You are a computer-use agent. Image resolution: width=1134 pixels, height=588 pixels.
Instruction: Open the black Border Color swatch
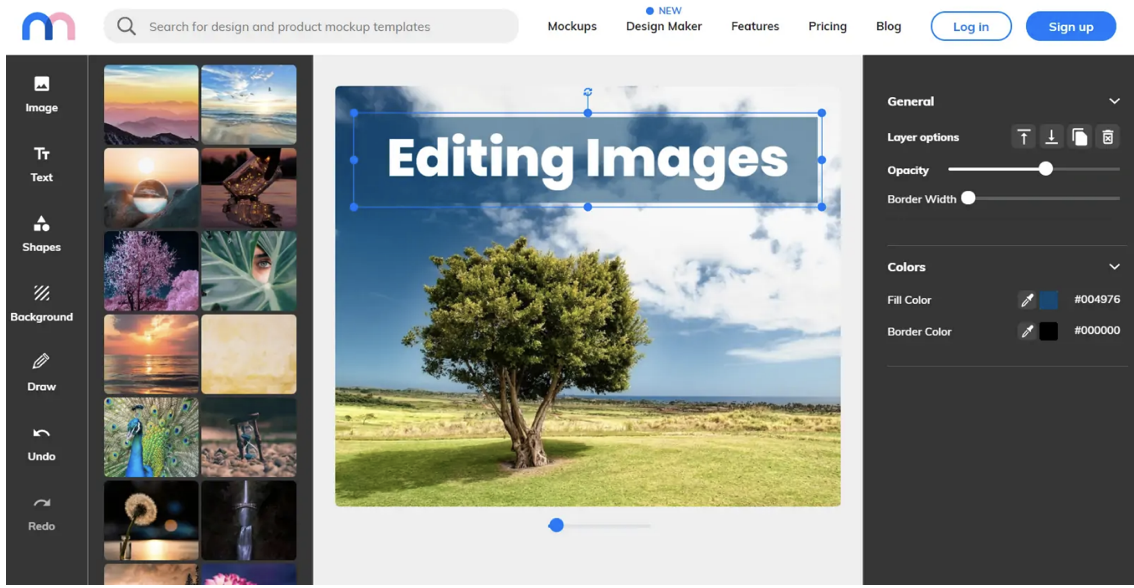[1049, 331]
